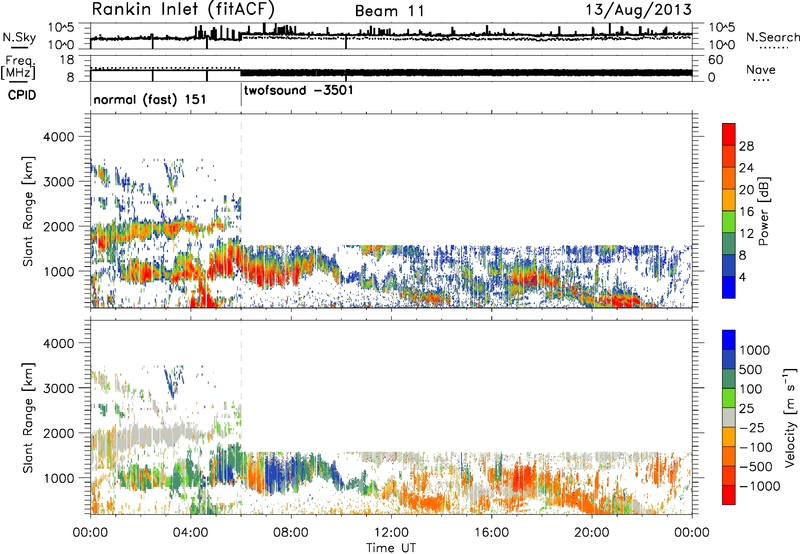Click the red top of the power colorbar

[x=729, y=134]
